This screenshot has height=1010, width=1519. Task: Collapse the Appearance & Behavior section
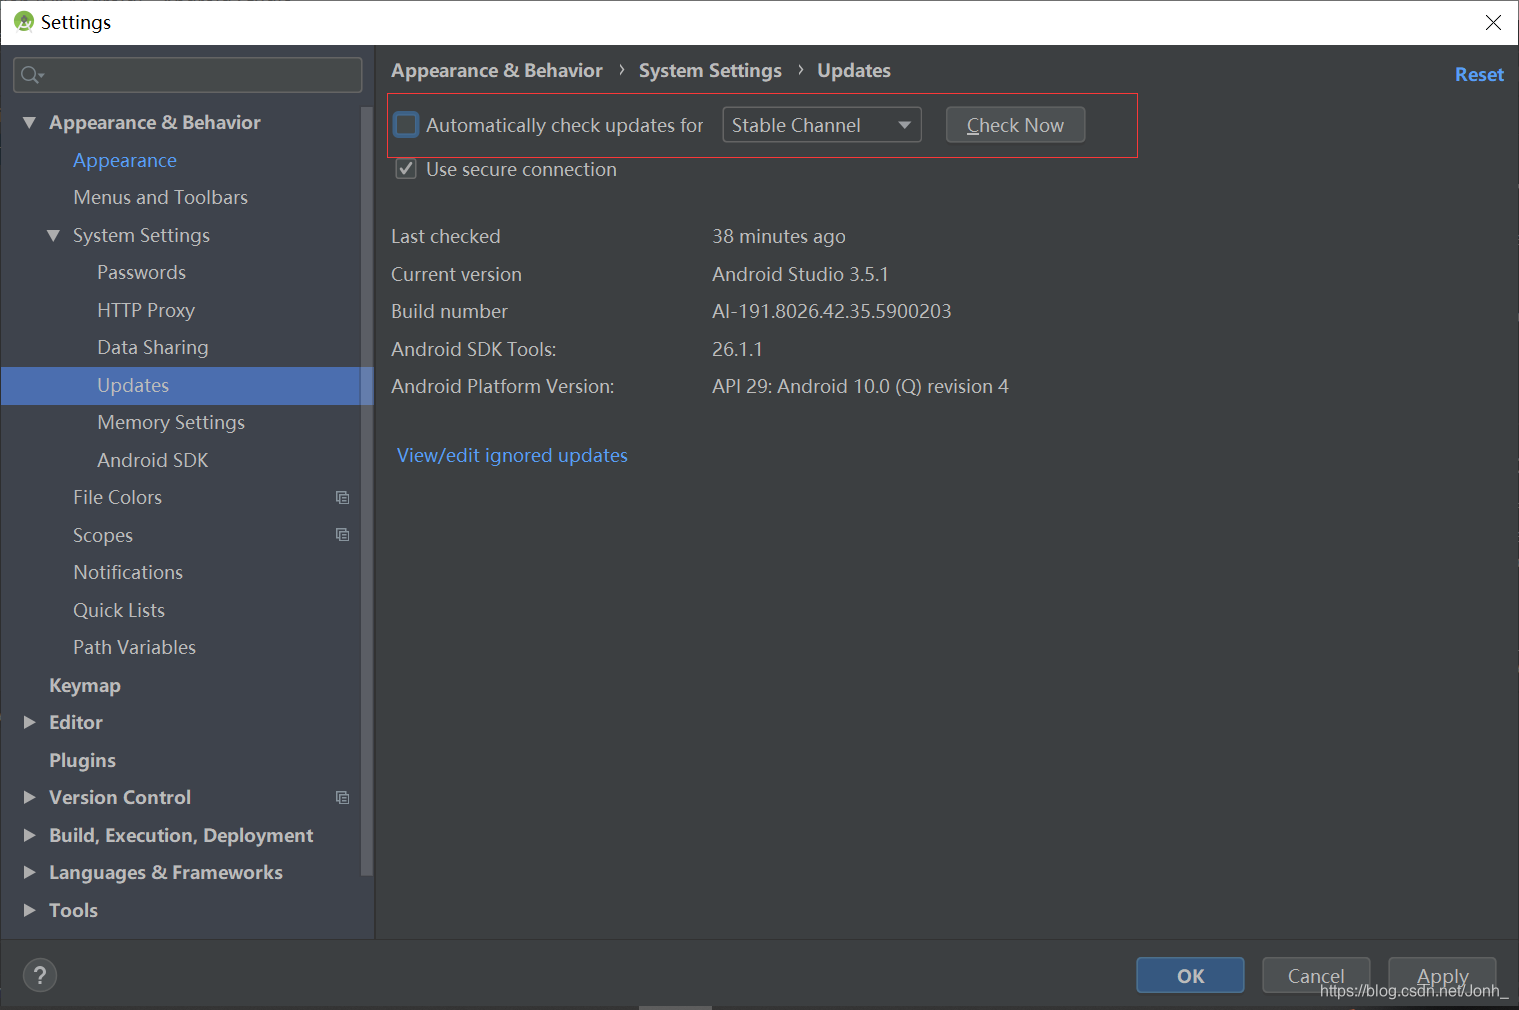coord(29,122)
